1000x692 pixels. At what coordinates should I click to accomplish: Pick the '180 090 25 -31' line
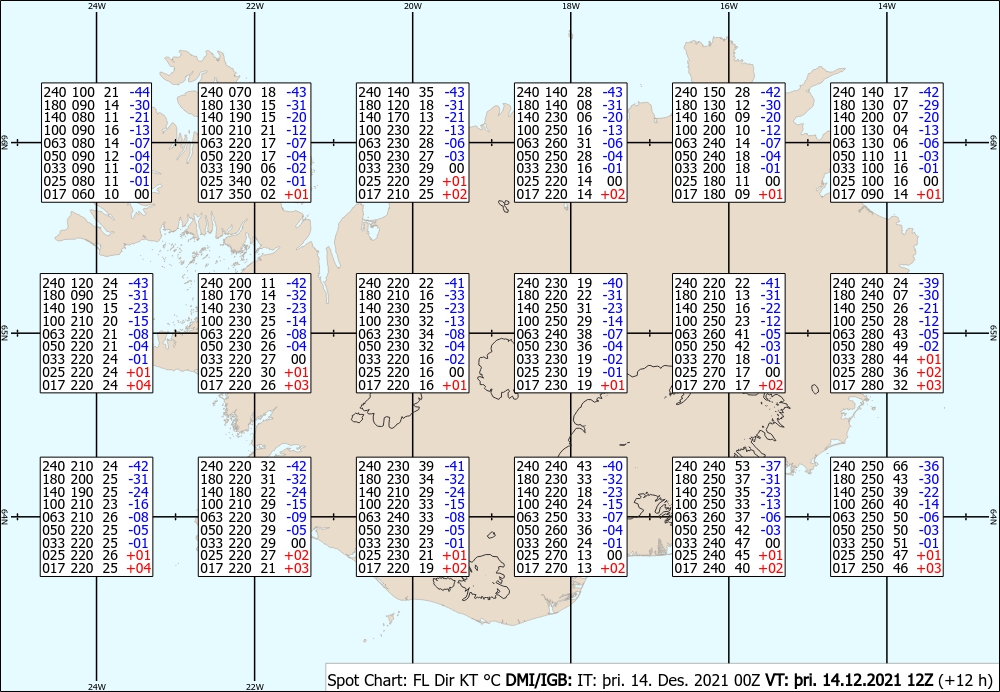click(96, 295)
